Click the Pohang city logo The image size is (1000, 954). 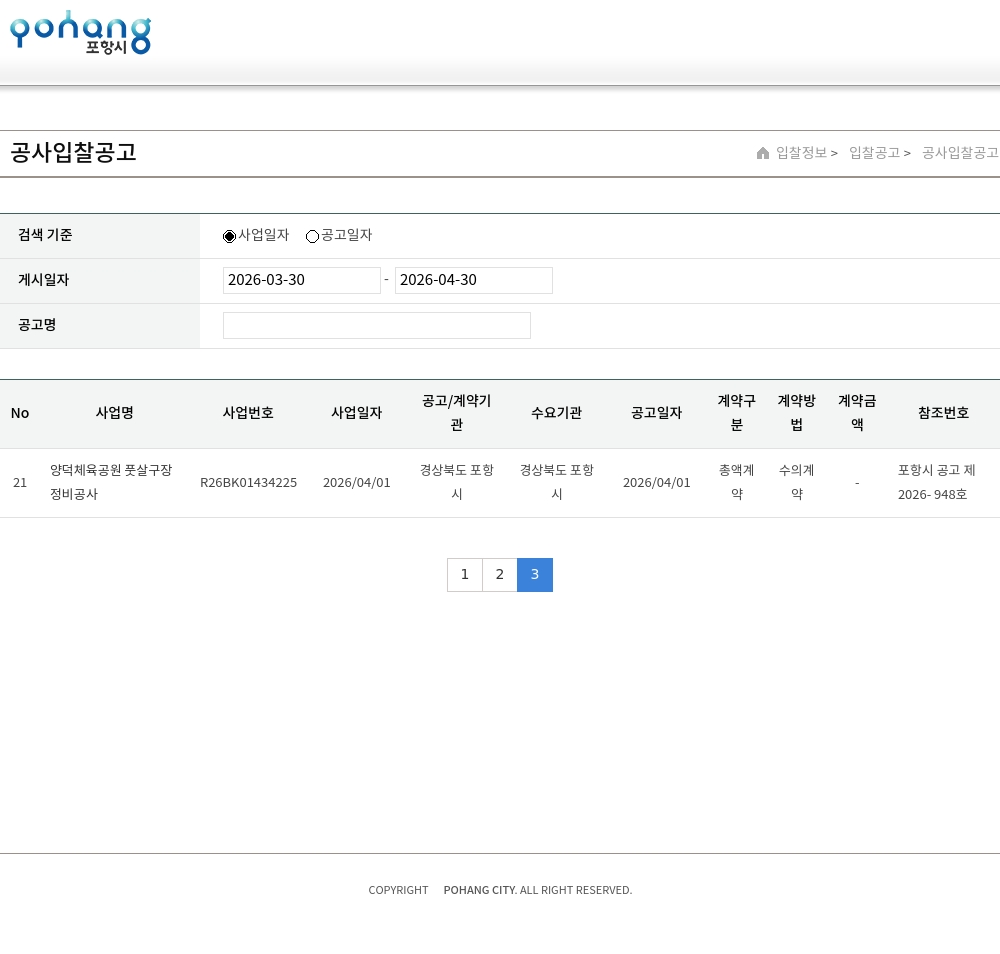pyautogui.click(x=80, y=33)
